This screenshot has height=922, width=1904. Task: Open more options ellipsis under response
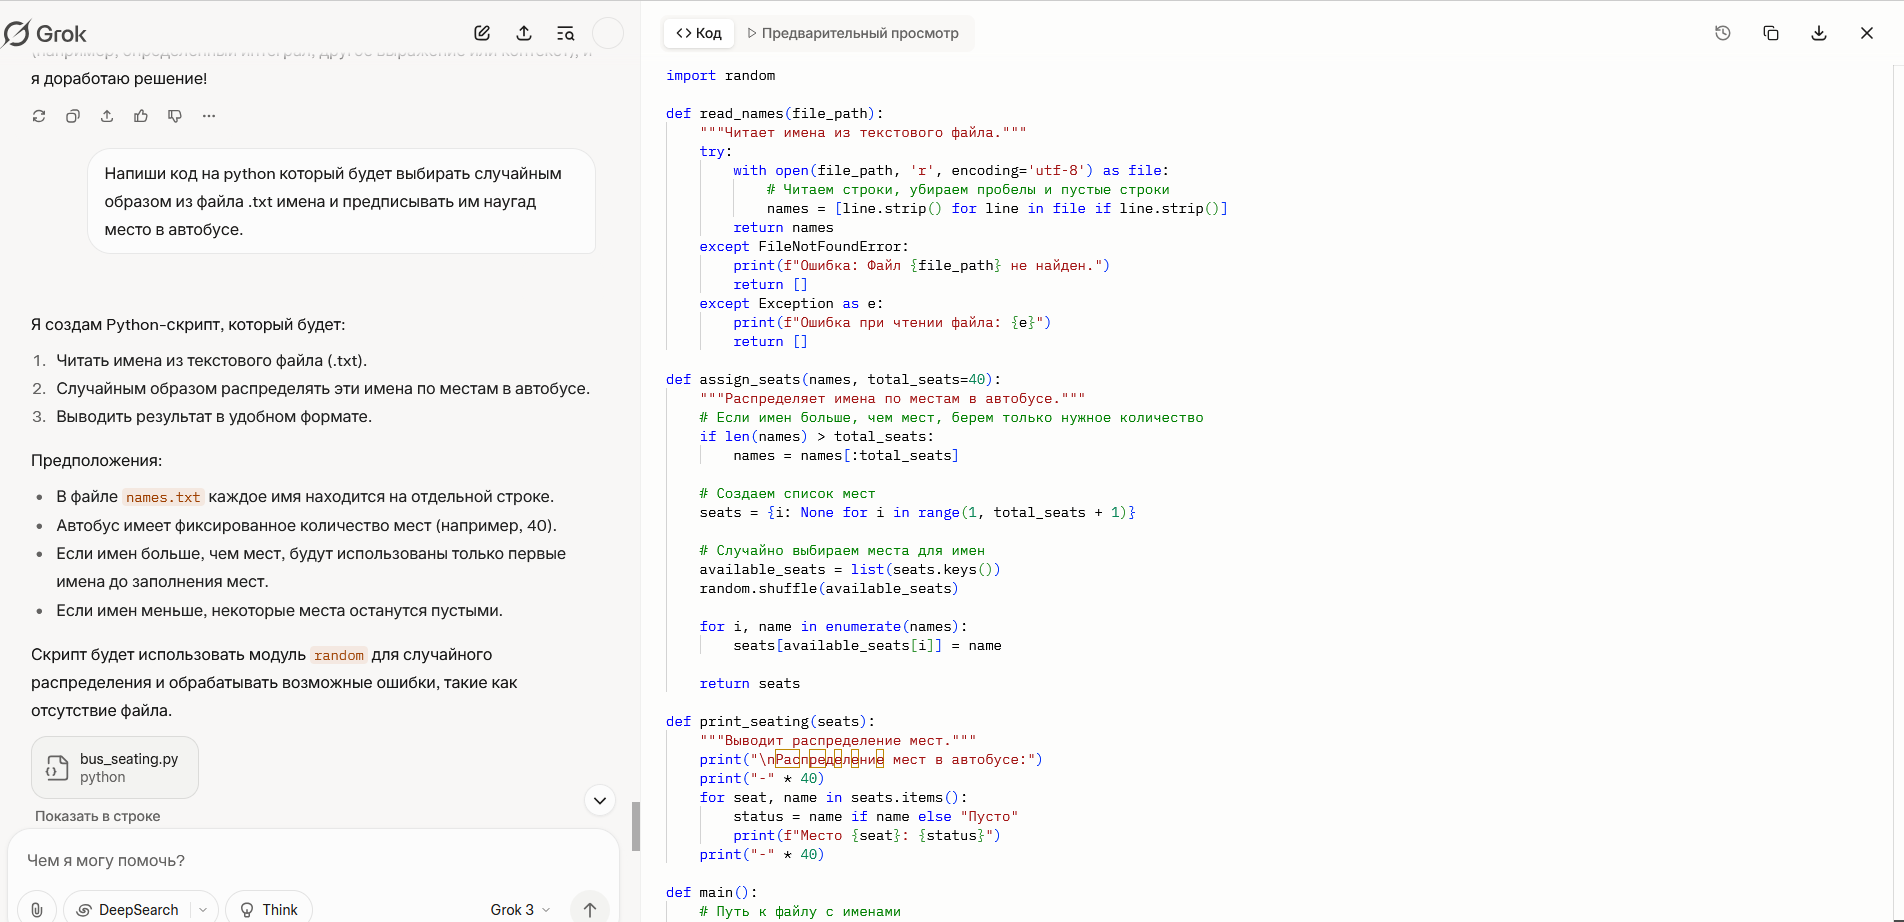(x=209, y=116)
